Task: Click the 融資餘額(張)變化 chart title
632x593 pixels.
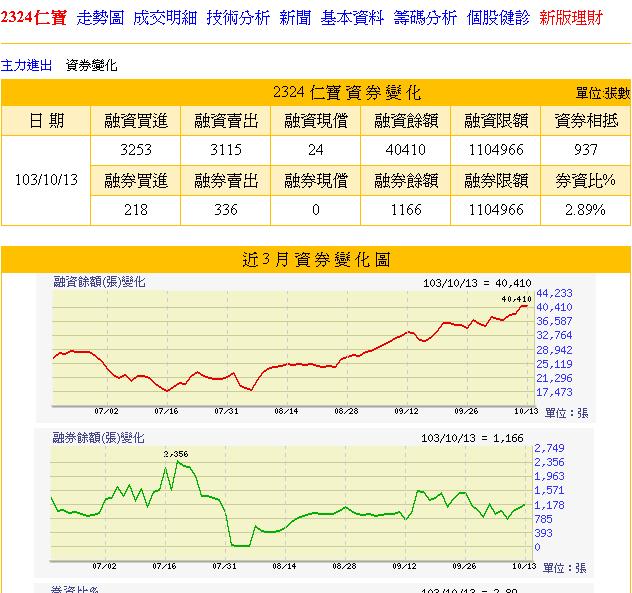Action: pos(99,282)
